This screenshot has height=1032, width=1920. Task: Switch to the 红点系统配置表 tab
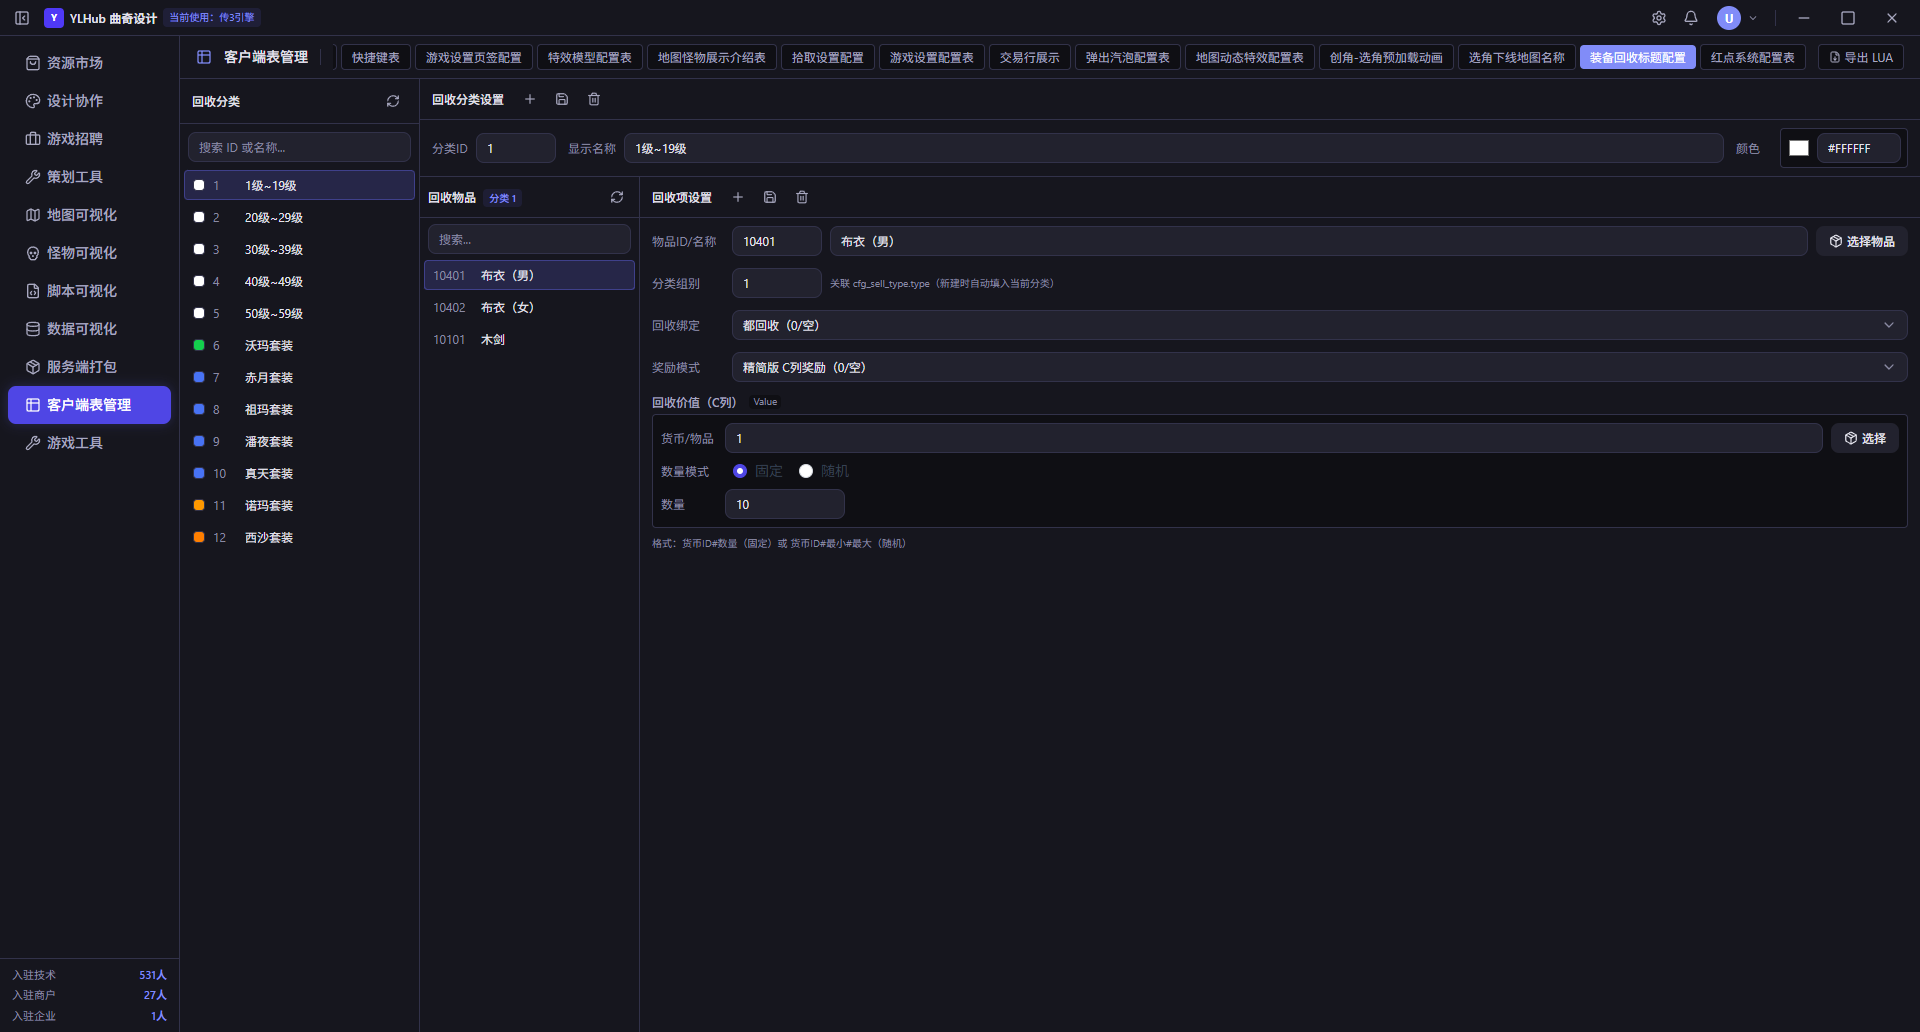(1752, 57)
